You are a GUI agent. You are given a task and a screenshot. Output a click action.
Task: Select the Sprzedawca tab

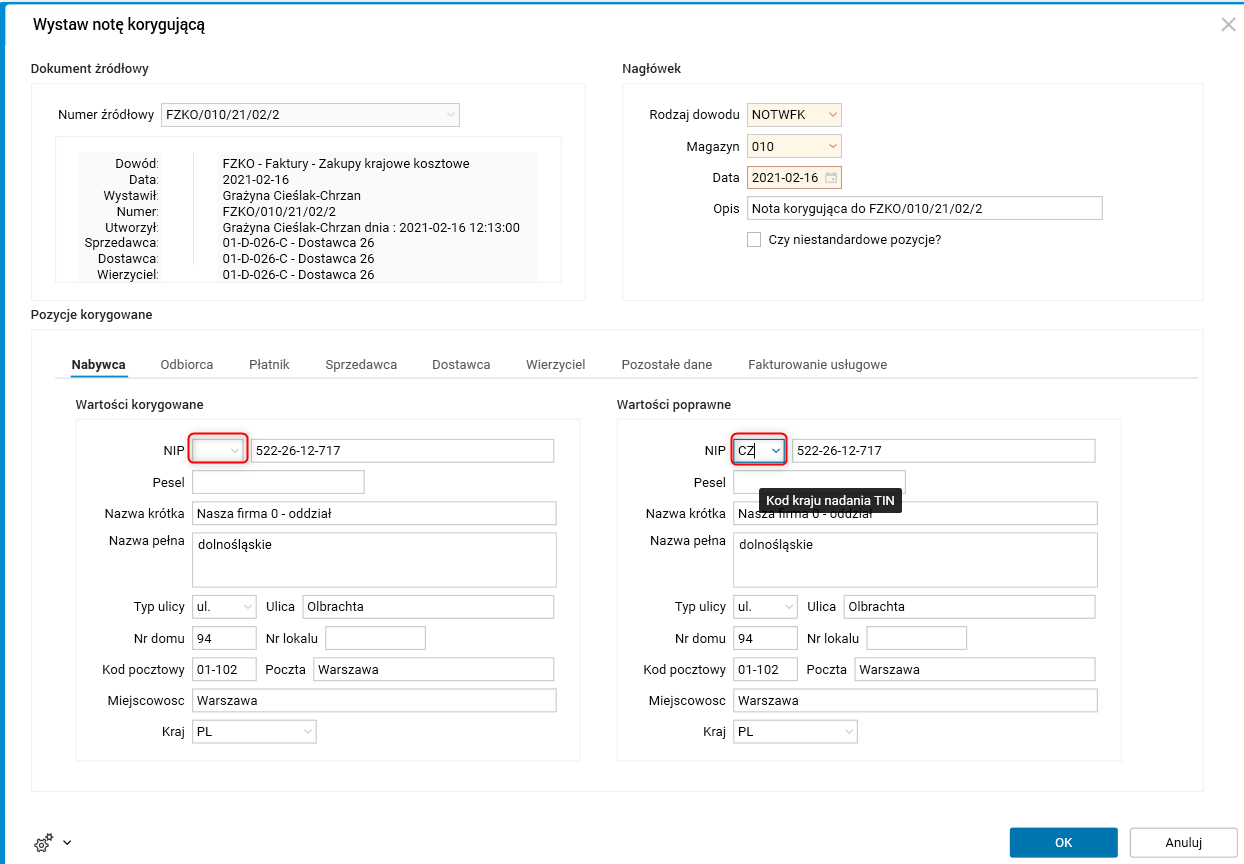[x=361, y=365]
